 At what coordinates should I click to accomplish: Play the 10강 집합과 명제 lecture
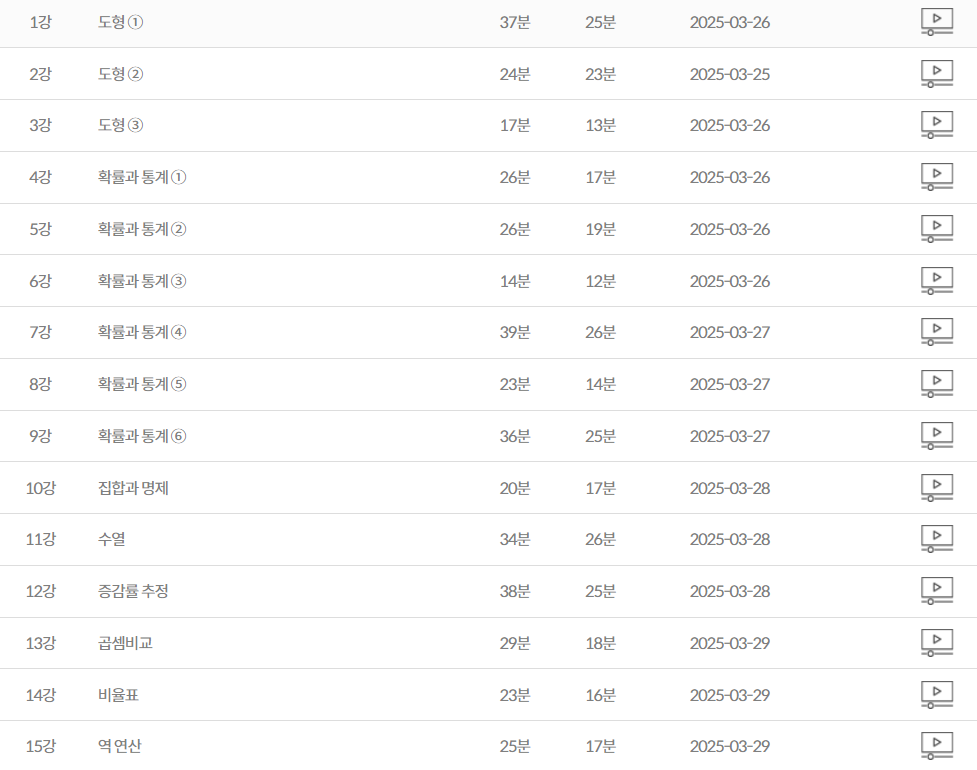[x=936, y=488]
